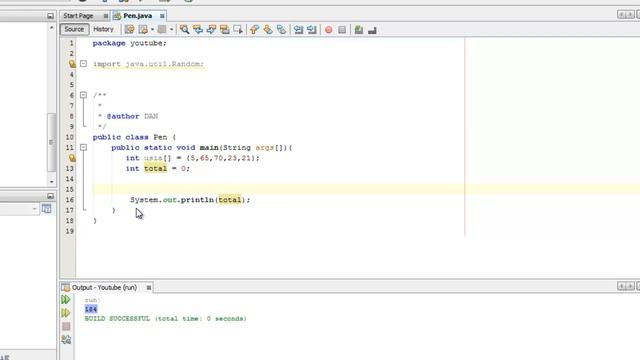Click the lightbulb hint on the import line
This screenshot has width=640, height=360.
point(72,64)
